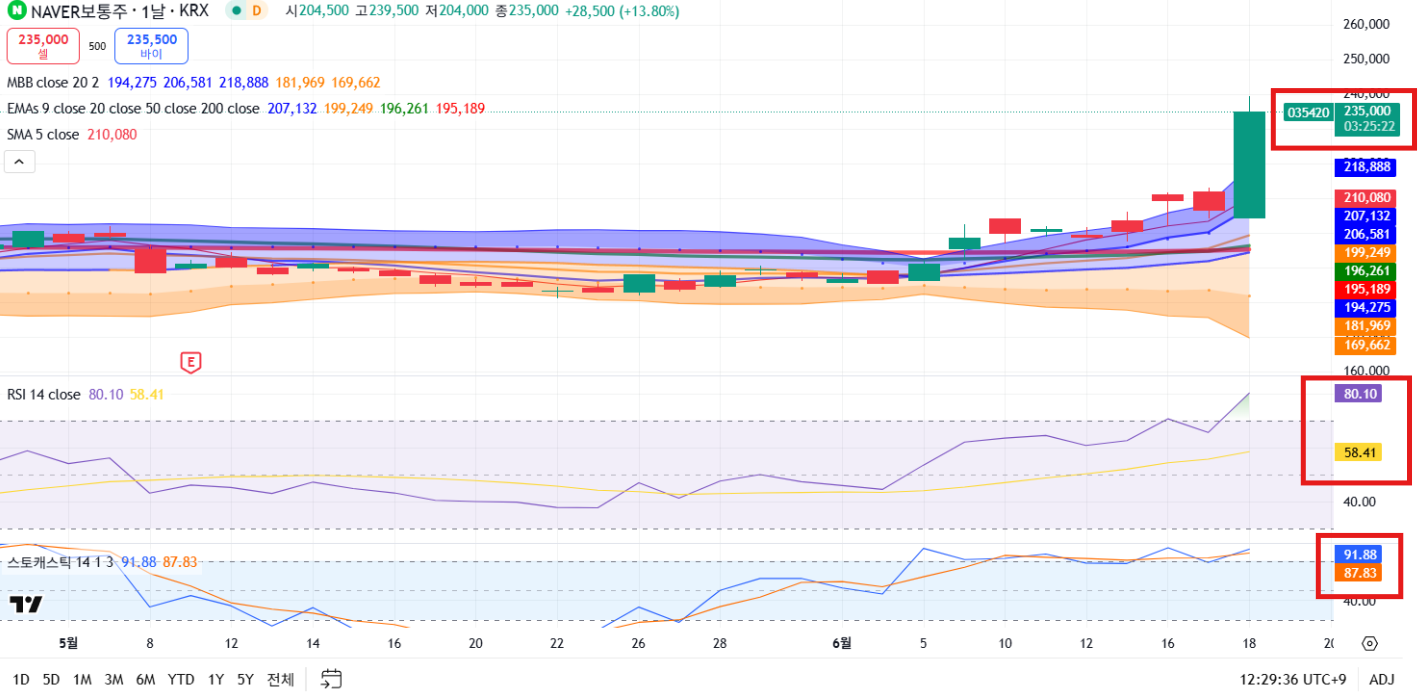Image resolution: width=1418 pixels, height=696 pixels.
Task: Switch to 5D time range
Action: (51, 680)
